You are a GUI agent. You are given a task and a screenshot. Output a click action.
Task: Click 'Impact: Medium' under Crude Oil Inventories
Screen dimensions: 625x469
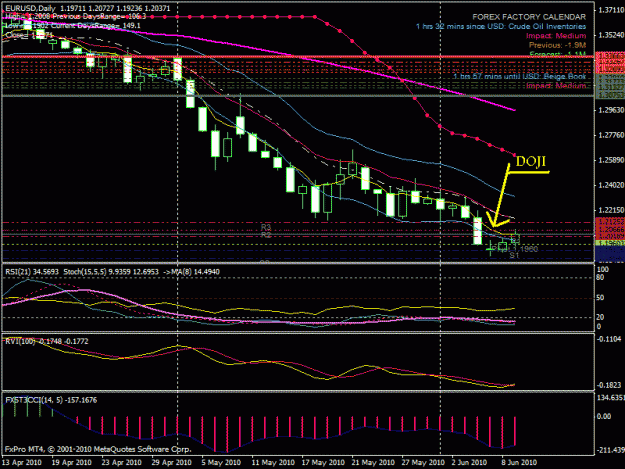556,36
